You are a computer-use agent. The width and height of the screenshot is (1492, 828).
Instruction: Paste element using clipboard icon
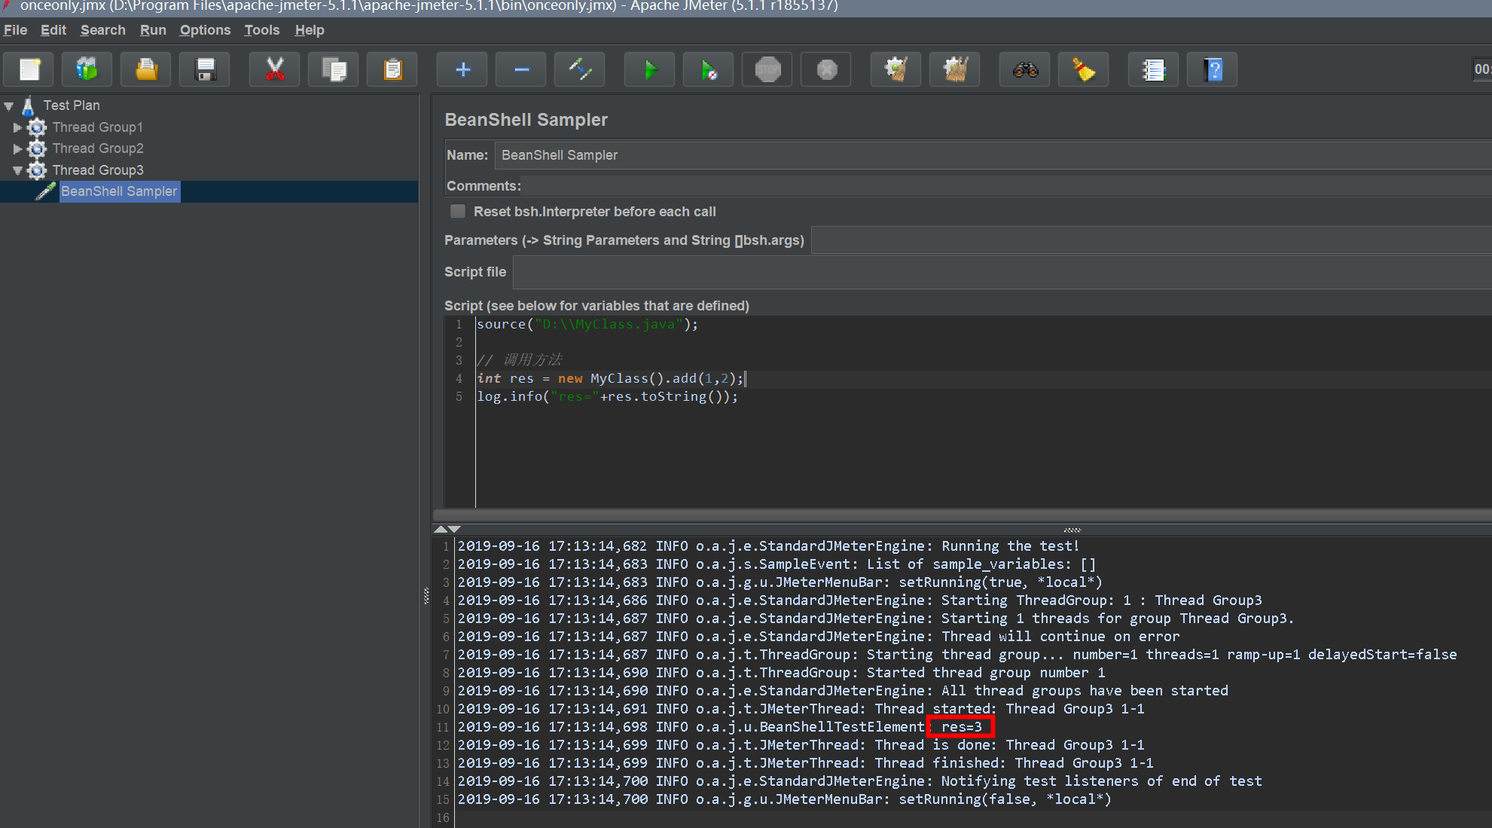392,70
